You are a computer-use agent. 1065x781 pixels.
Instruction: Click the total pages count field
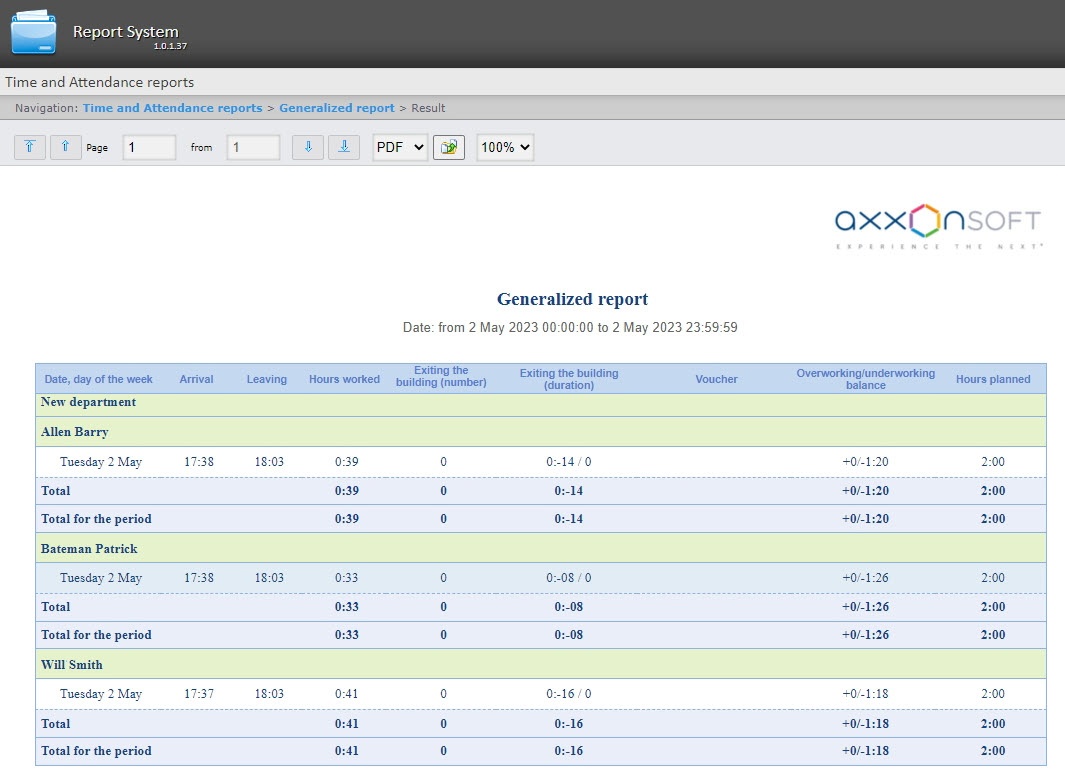pyautogui.click(x=253, y=147)
